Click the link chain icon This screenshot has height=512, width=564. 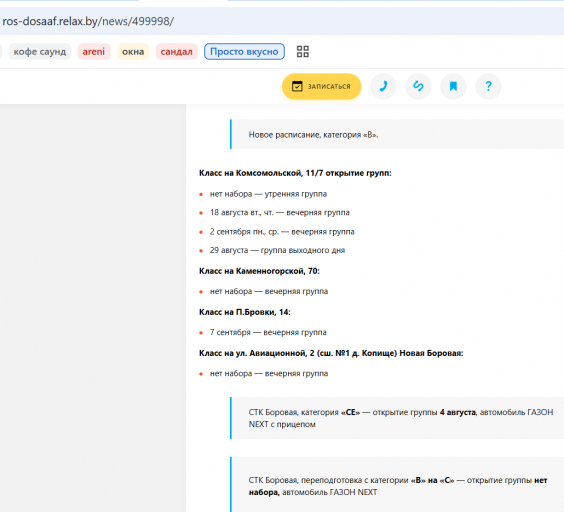(x=418, y=86)
